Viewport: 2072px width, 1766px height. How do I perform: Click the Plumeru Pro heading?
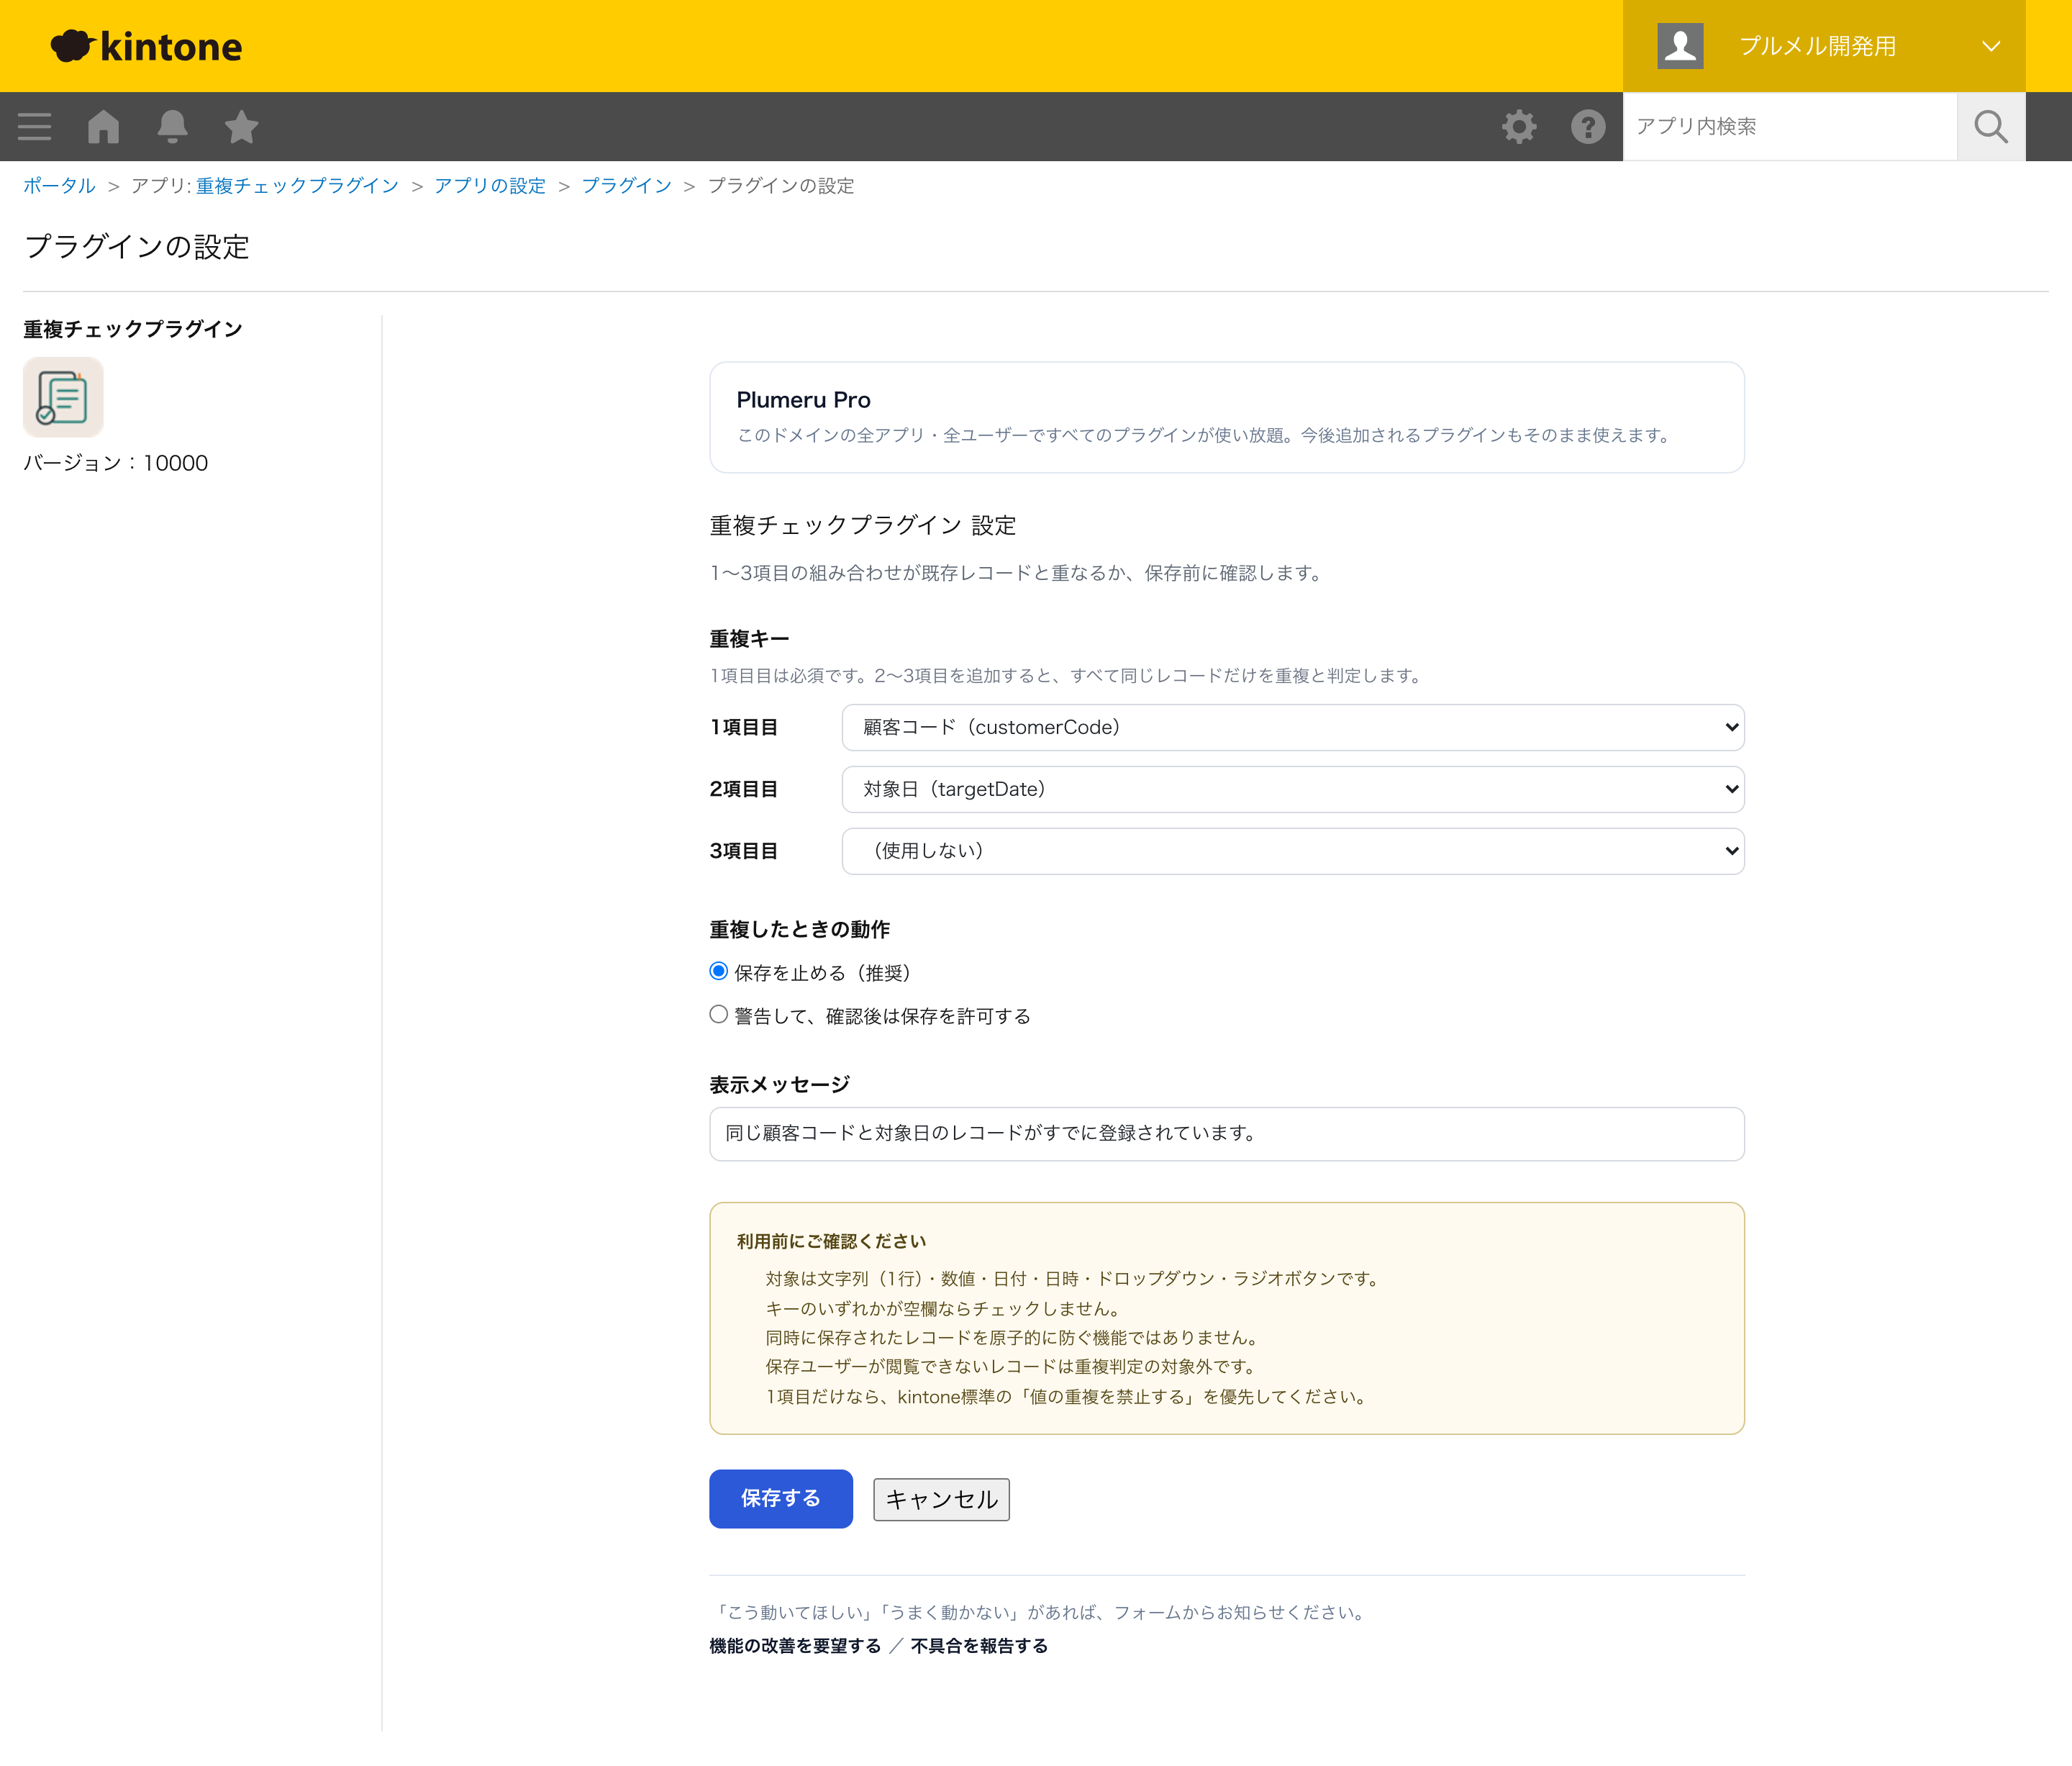pyautogui.click(x=803, y=400)
